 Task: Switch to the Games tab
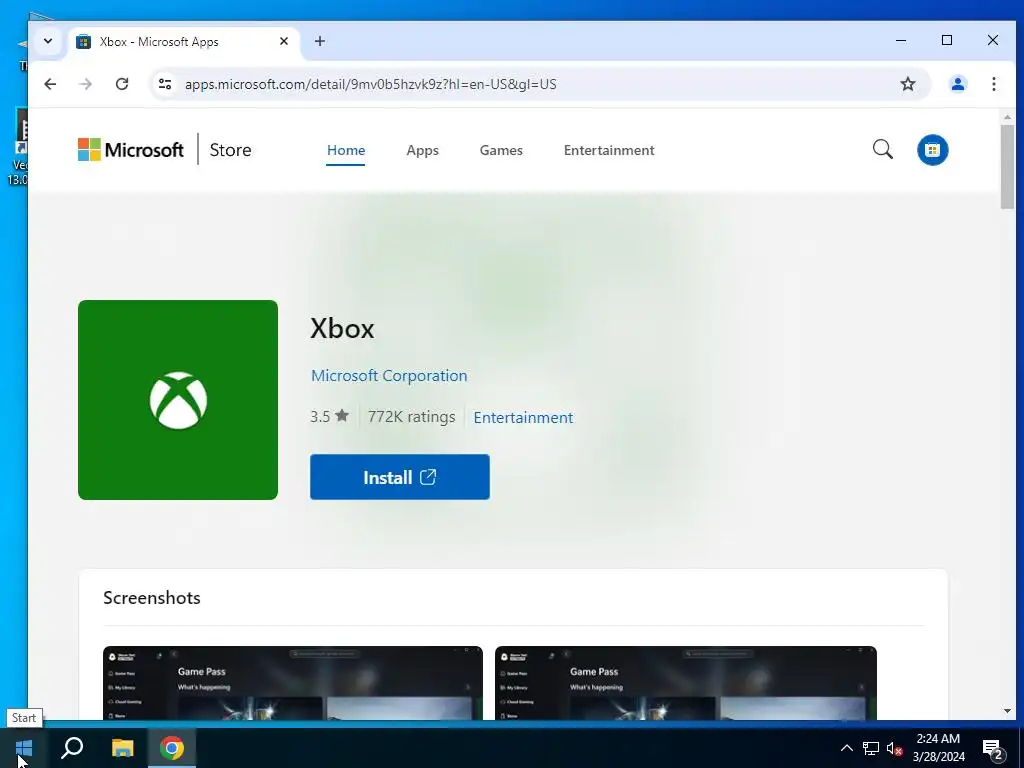(x=501, y=150)
